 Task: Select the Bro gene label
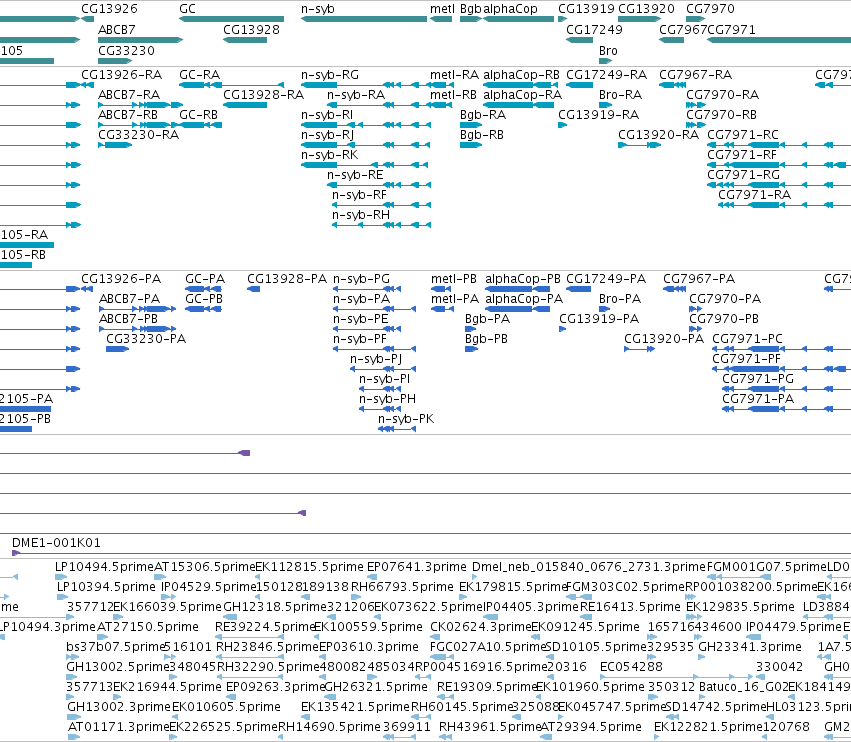click(608, 50)
